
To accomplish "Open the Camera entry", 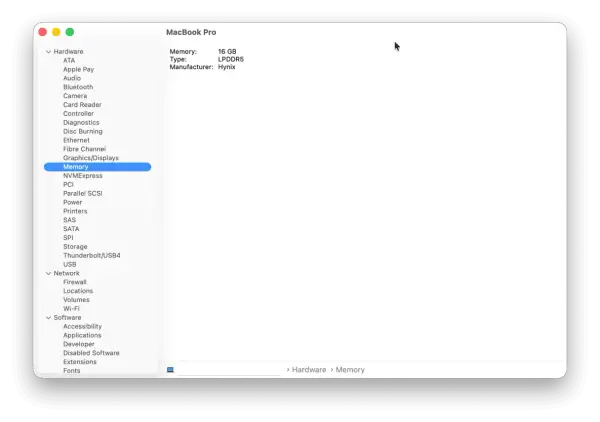I will [x=75, y=96].
